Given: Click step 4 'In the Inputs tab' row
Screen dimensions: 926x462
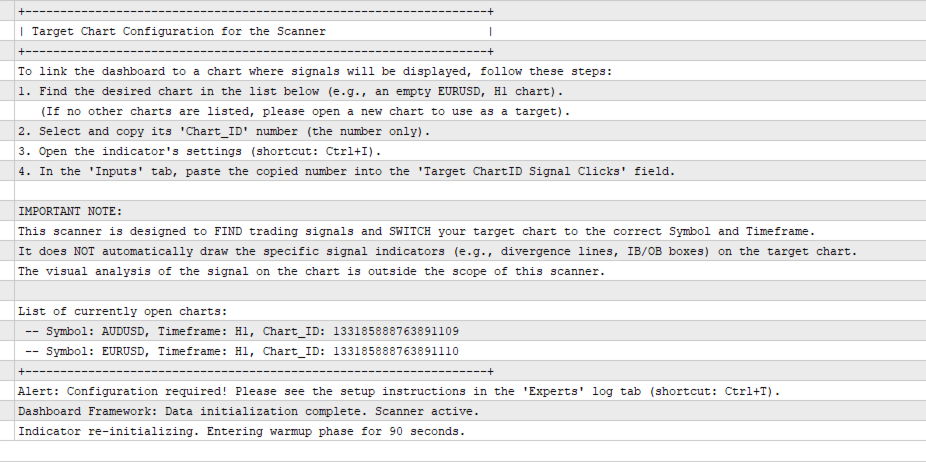Looking at the screenshot, I should [x=470, y=171].
